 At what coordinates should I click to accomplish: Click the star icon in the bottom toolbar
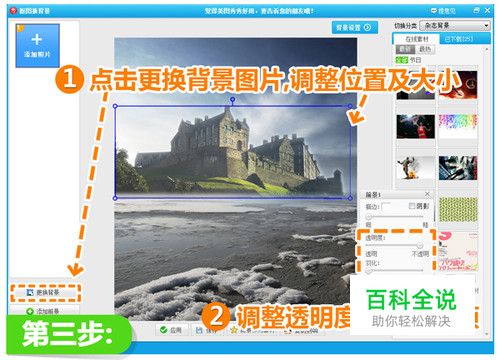234,330
